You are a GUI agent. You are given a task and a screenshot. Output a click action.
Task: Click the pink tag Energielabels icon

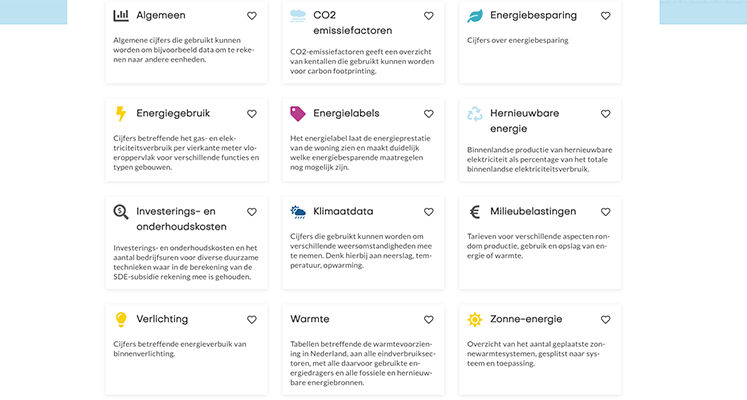298,114
